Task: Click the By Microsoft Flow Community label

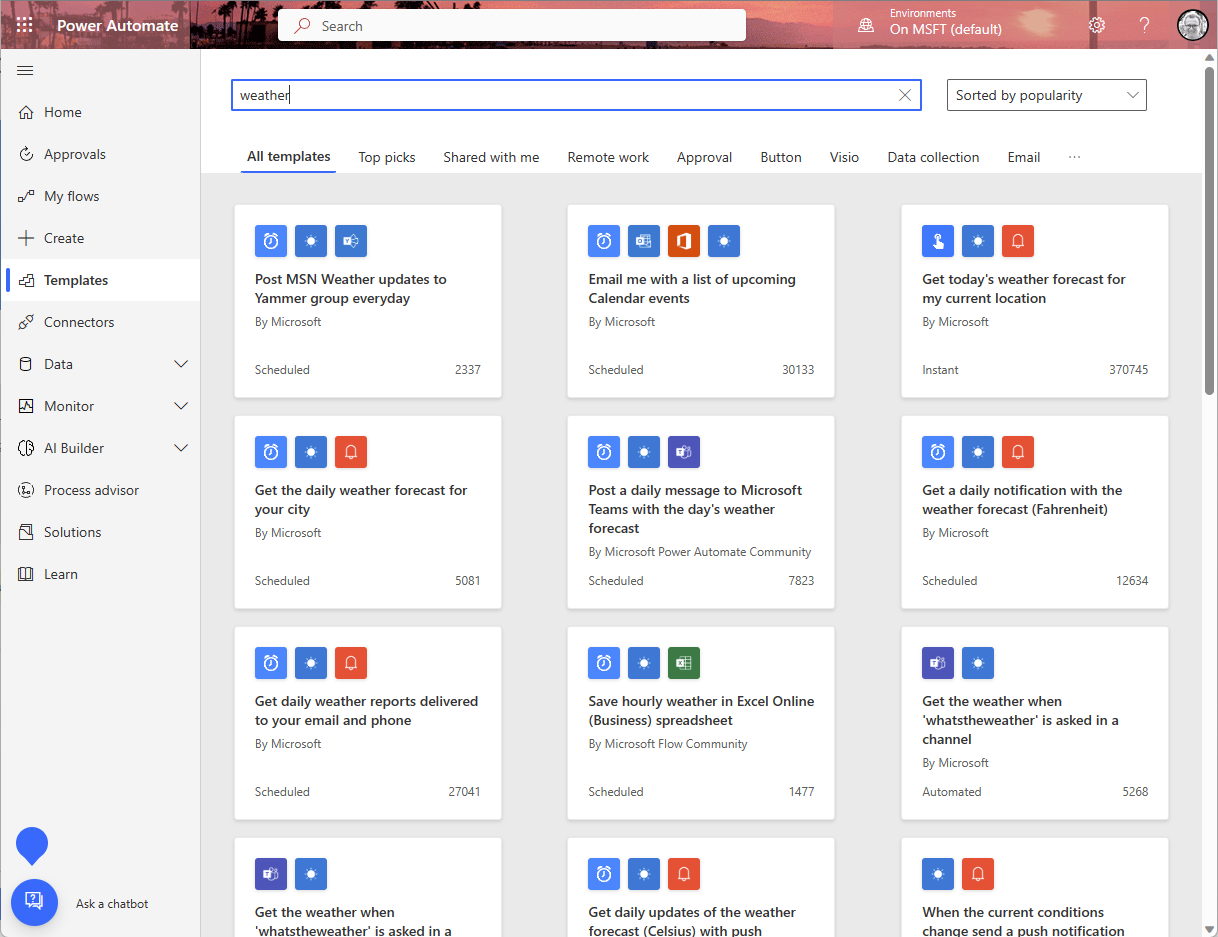Action: click(x=668, y=744)
